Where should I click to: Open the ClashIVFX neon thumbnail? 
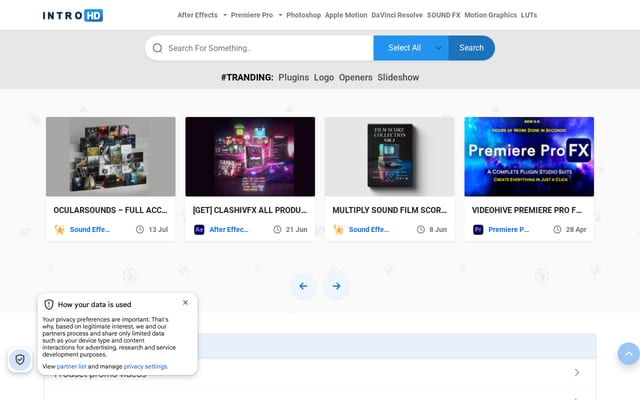click(250, 157)
